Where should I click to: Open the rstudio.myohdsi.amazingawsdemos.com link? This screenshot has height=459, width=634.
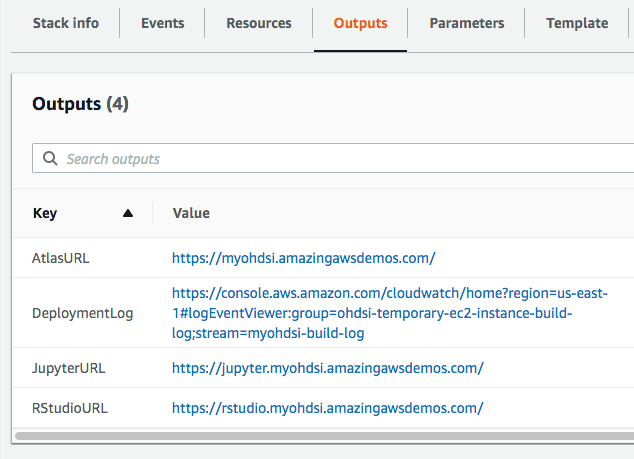coord(327,407)
